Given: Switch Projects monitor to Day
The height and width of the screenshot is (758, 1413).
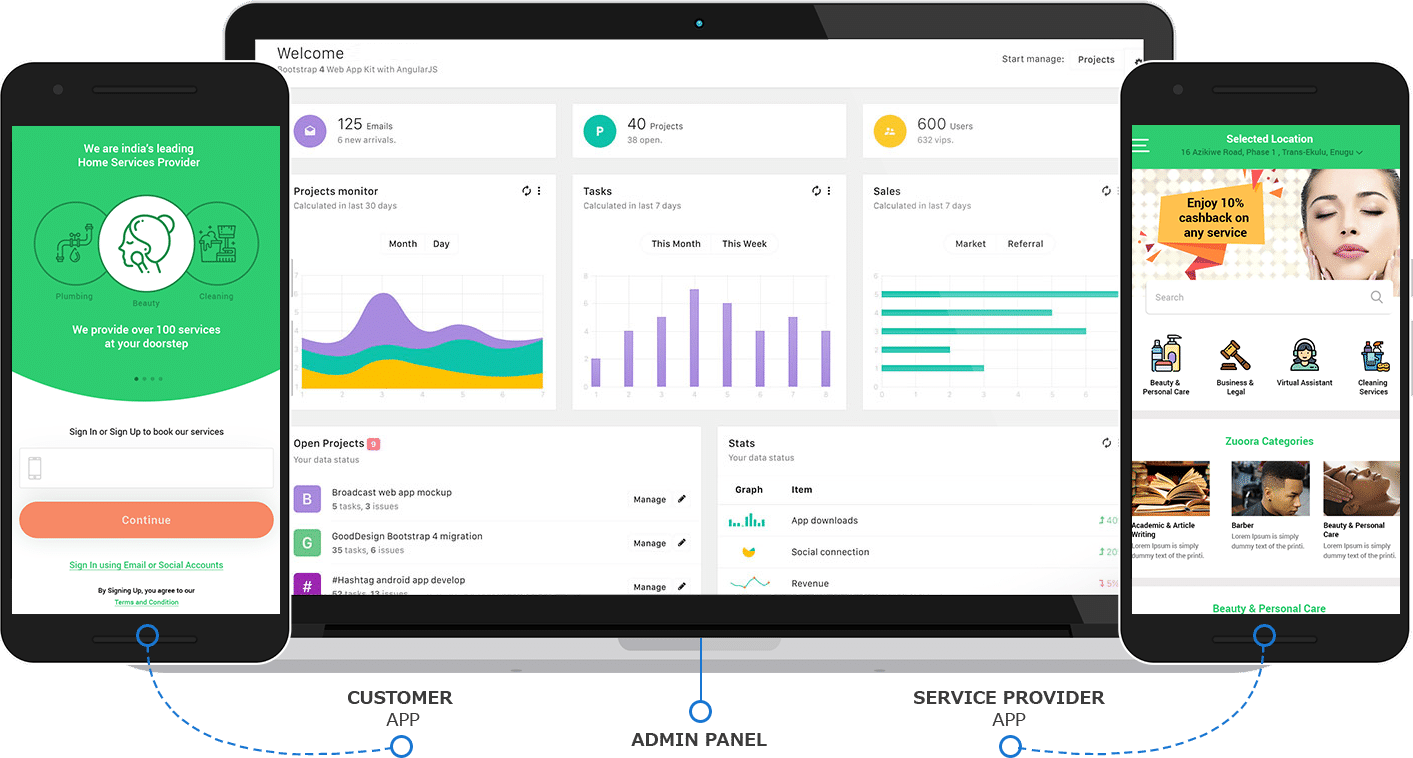Looking at the screenshot, I should point(441,244).
